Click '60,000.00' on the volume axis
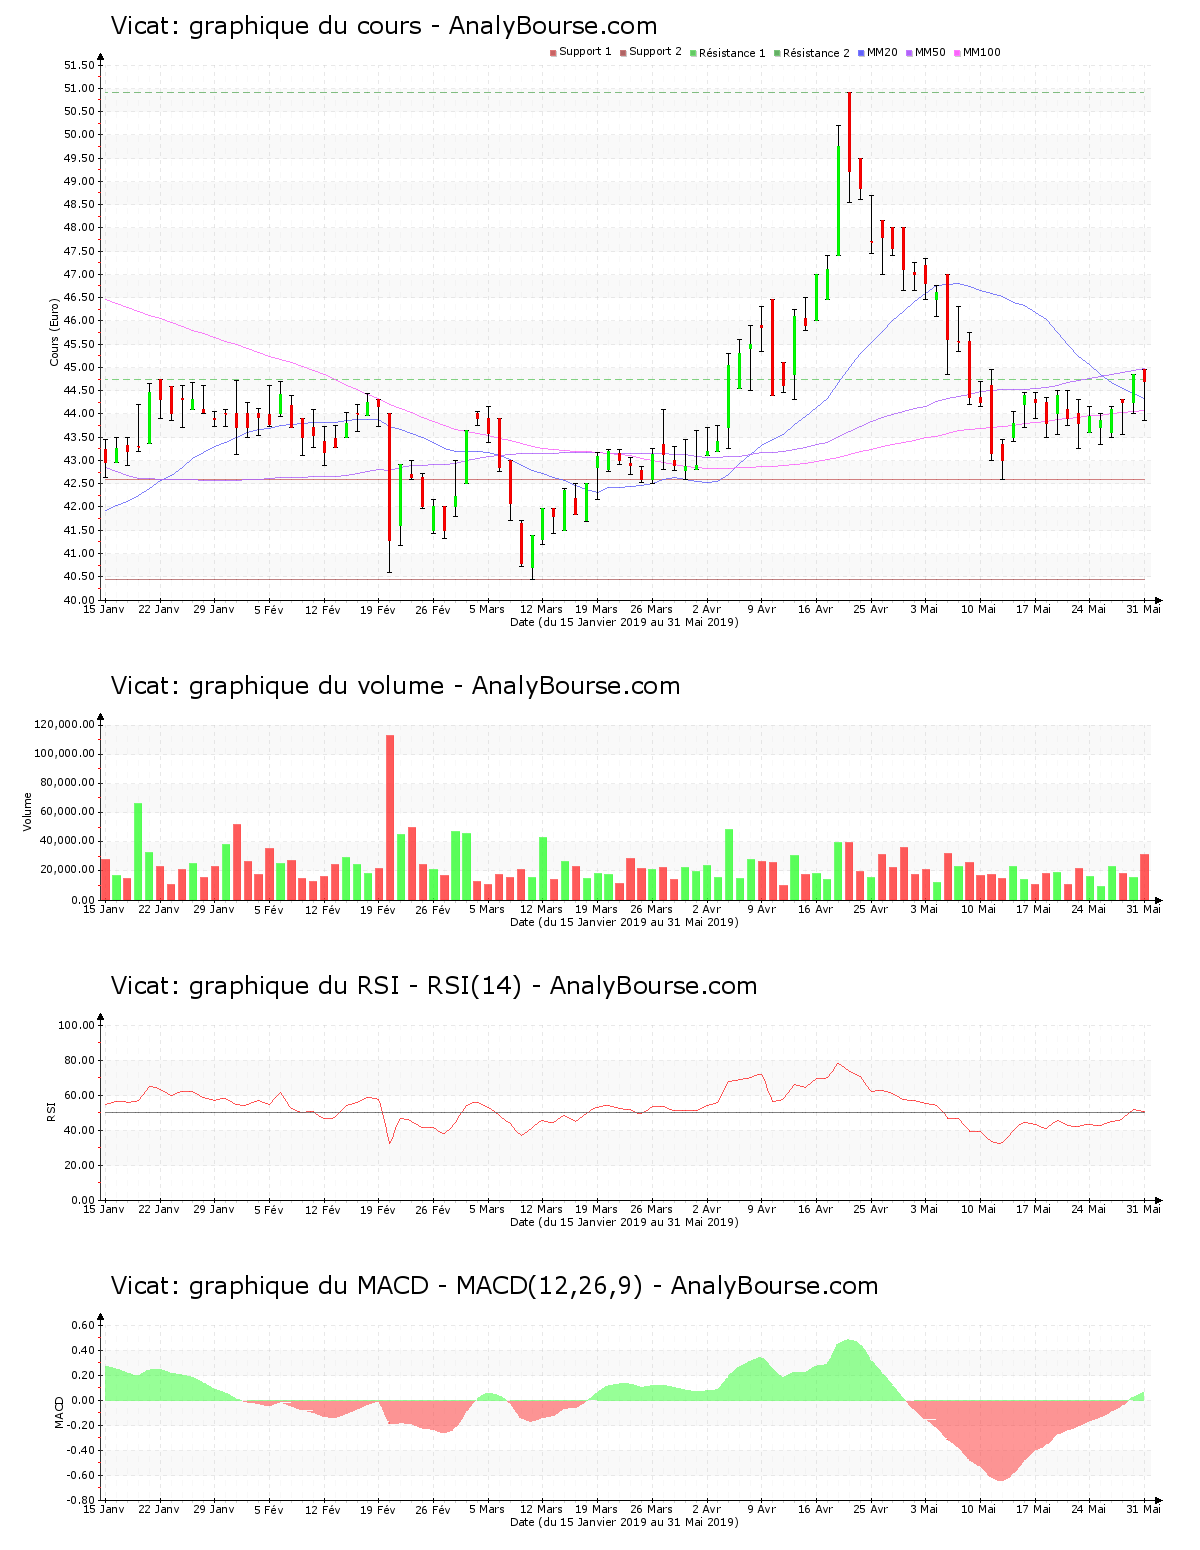 pos(68,812)
